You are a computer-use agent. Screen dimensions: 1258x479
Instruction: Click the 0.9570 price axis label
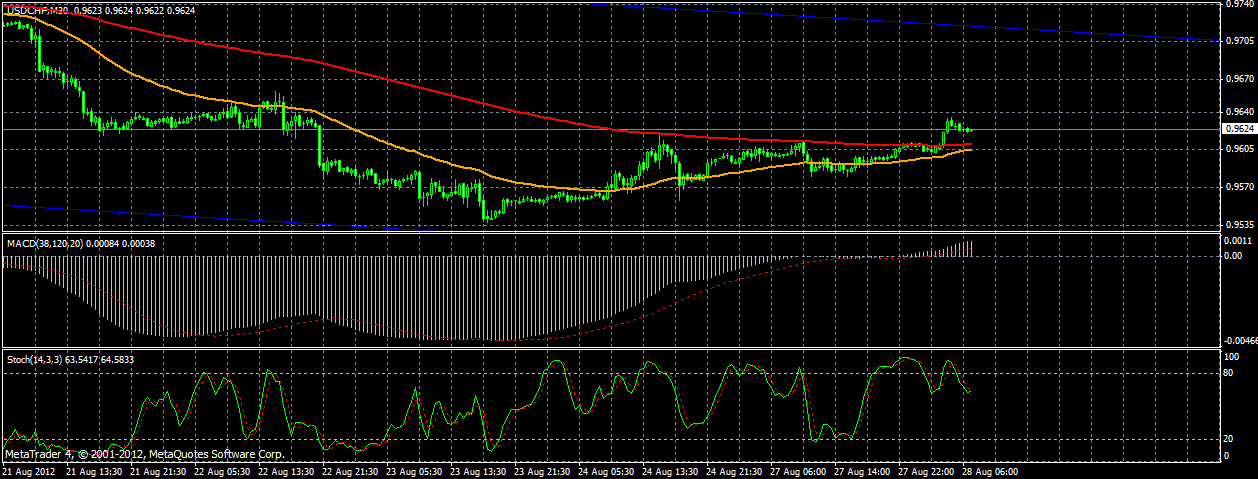pos(1239,186)
